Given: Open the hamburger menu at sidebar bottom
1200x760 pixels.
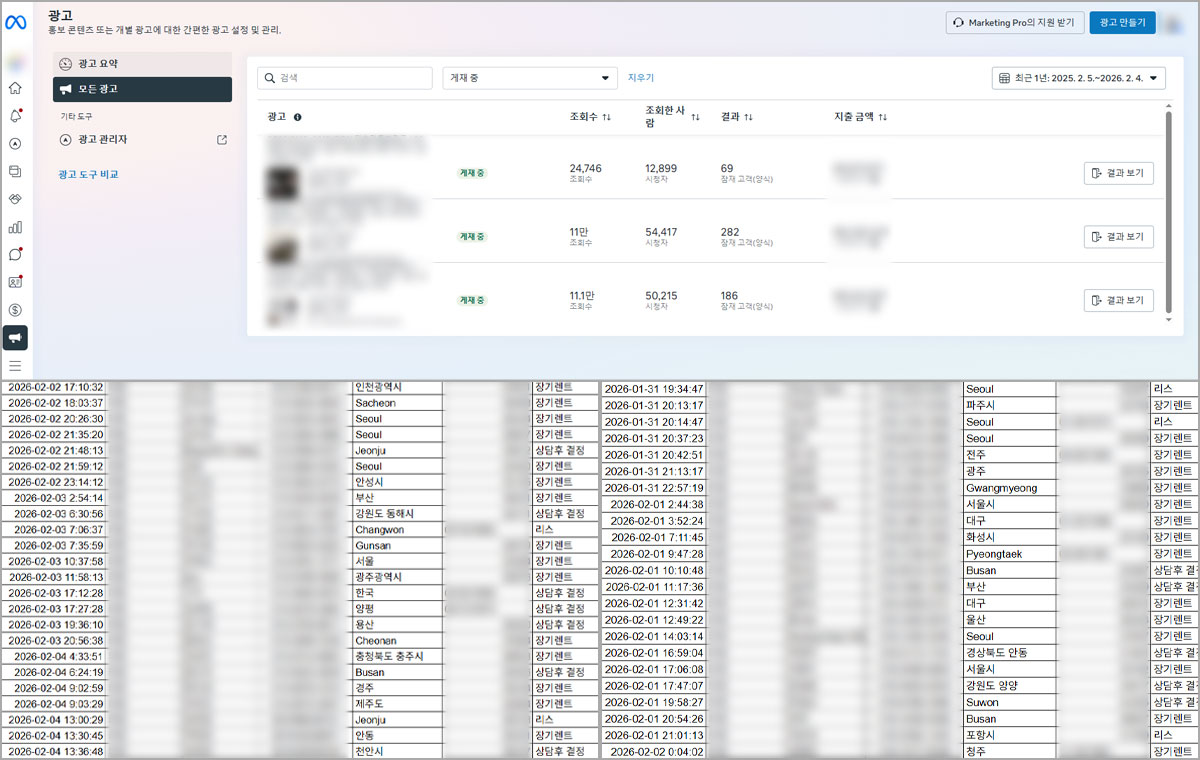Looking at the screenshot, I should (15, 366).
